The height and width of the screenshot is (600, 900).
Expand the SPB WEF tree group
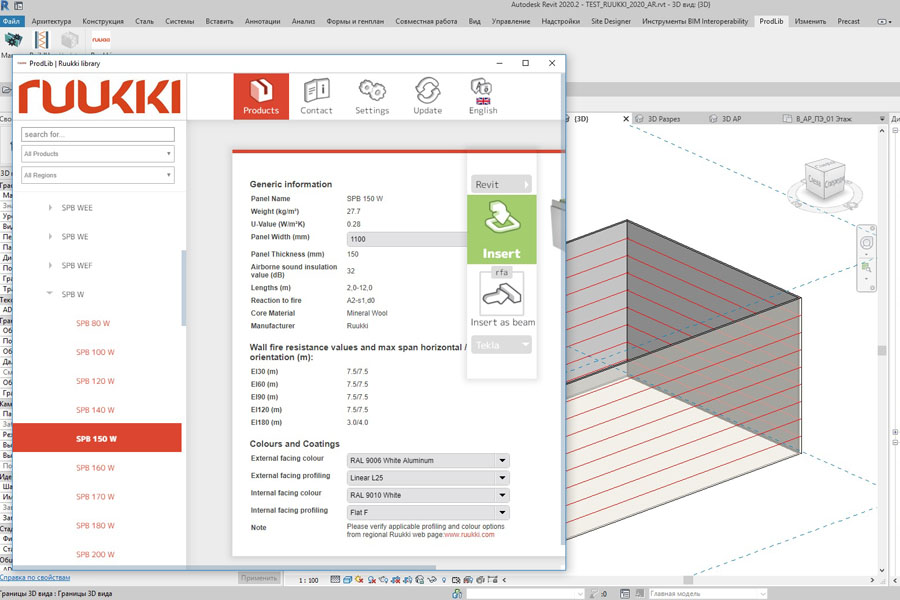[50, 265]
